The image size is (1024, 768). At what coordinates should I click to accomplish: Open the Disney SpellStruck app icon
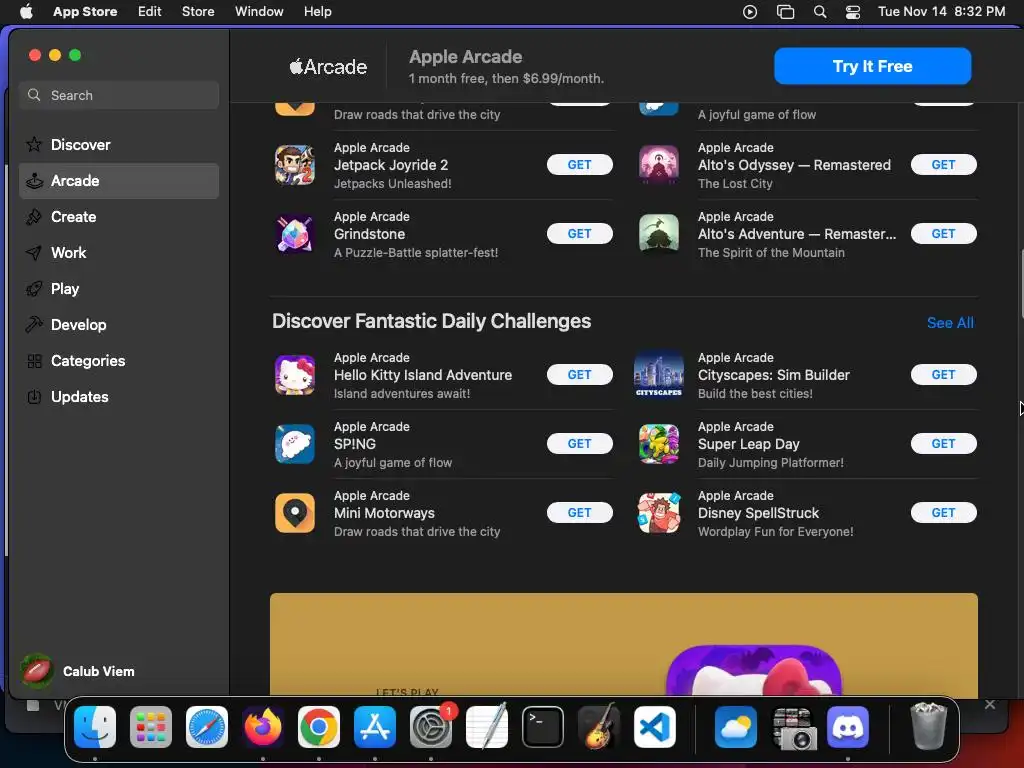[x=658, y=513]
